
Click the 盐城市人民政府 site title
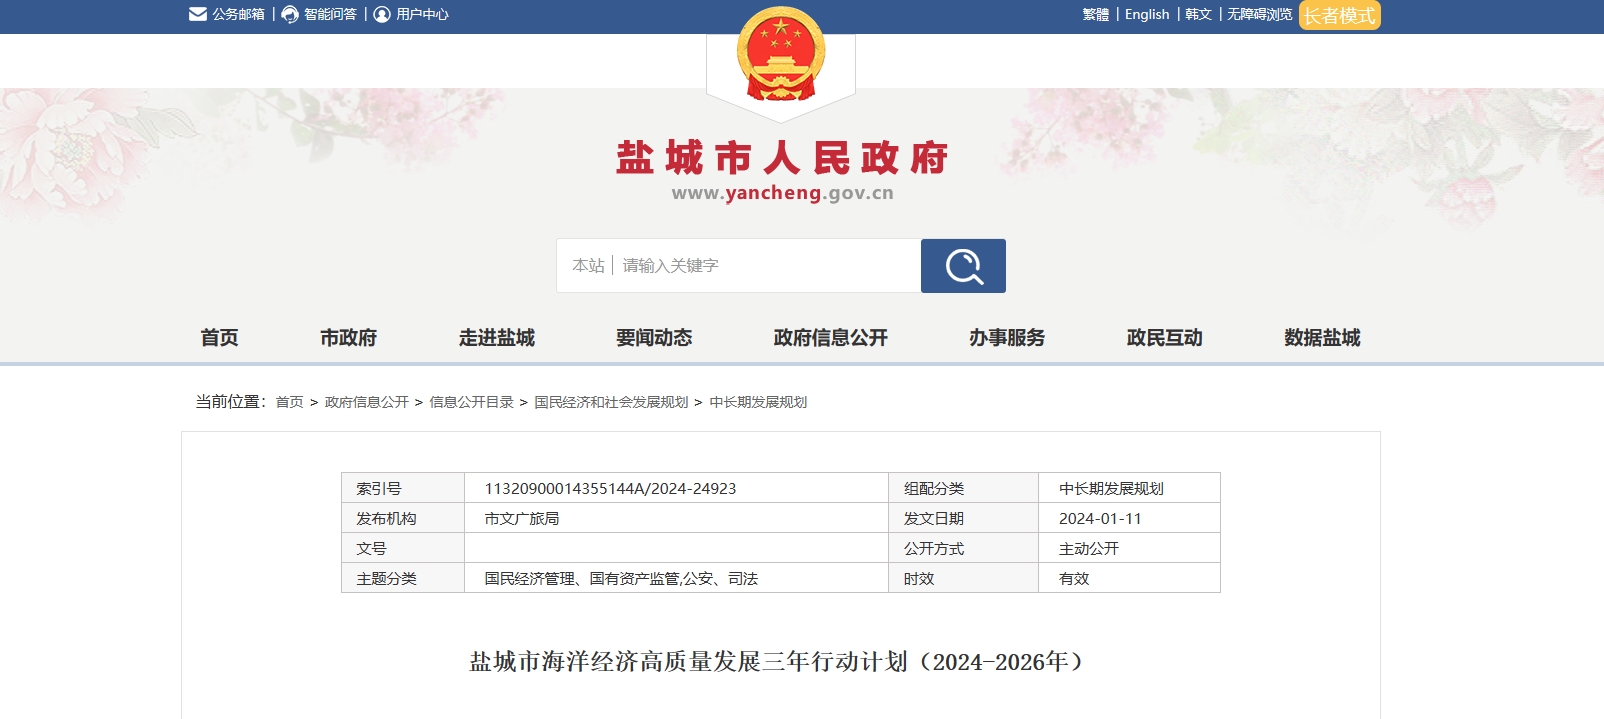(x=781, y=158)
